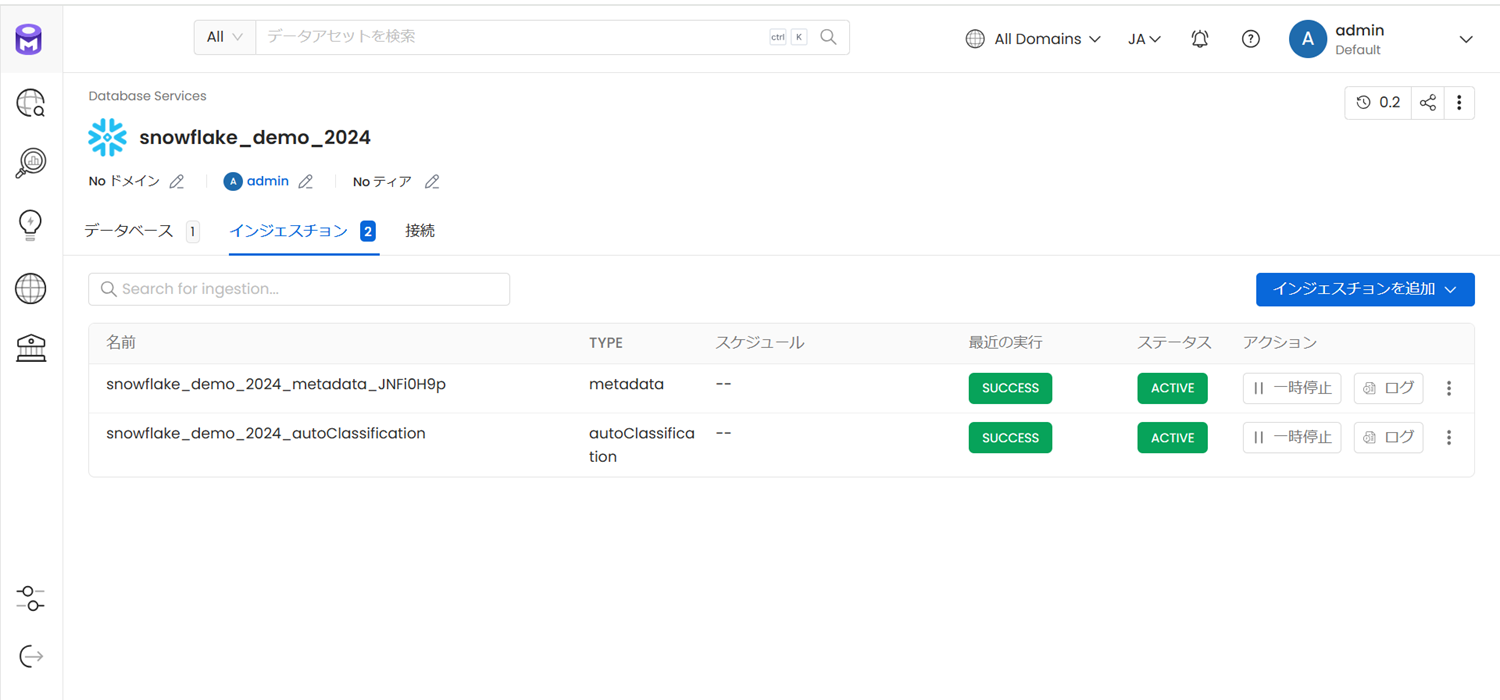Open the version history 0.2 button

tap(1378, 102)
